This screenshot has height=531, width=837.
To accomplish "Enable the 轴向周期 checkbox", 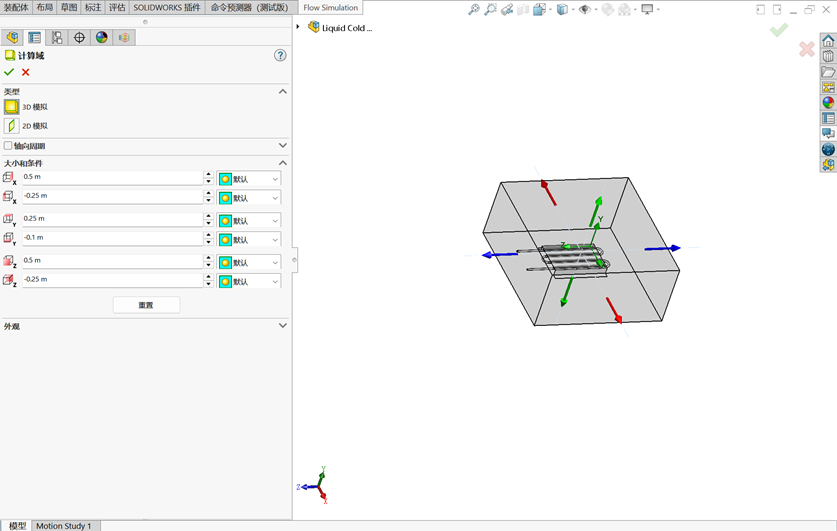I will click(x=8, y=145).
